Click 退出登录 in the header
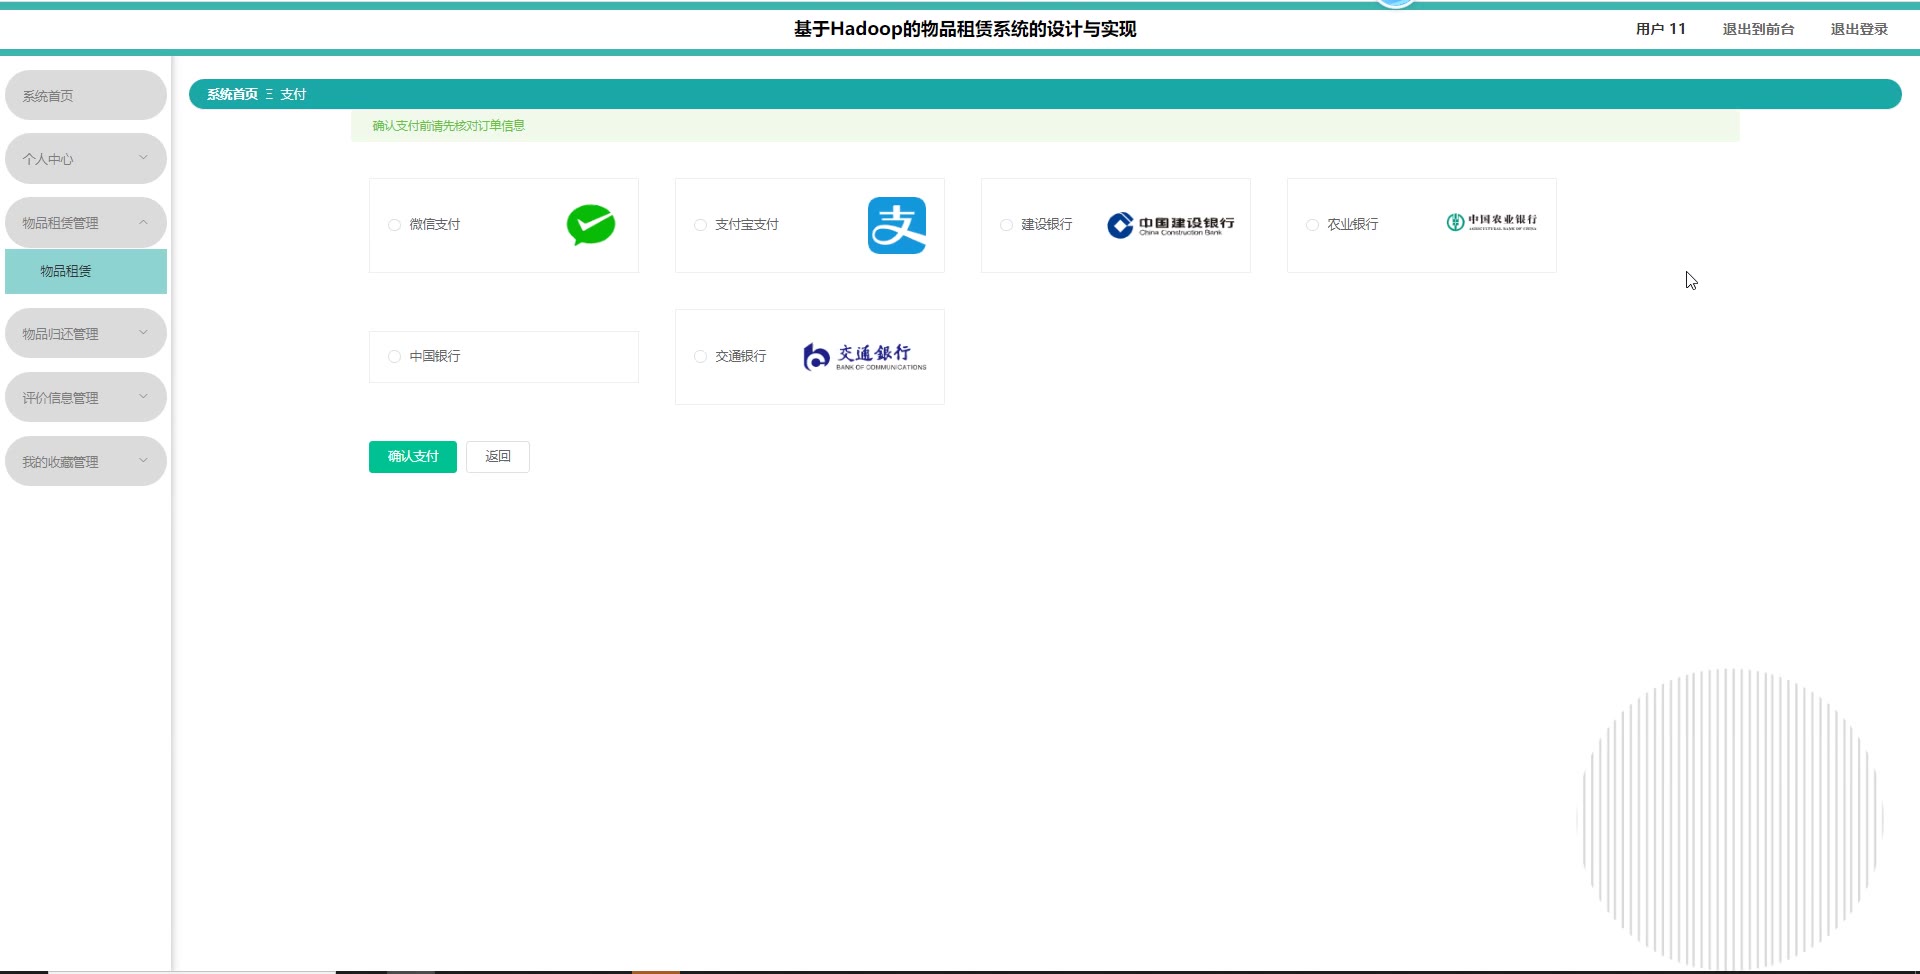Screen dimensions: 1920x974 (x=1859, y=29)
